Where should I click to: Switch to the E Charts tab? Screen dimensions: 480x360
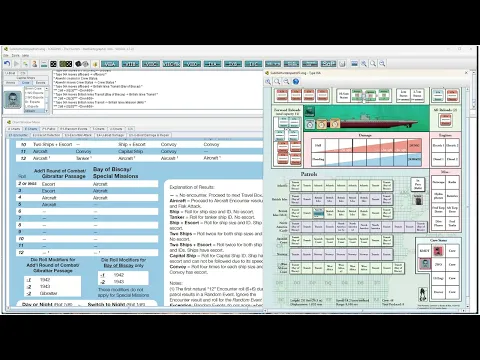(31, 129)
